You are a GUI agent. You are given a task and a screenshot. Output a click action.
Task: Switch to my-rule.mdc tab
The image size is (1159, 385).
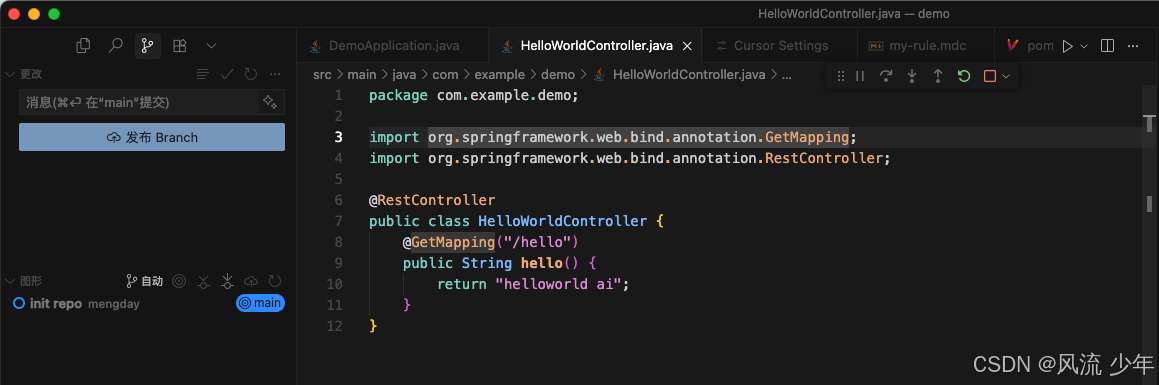925,46
